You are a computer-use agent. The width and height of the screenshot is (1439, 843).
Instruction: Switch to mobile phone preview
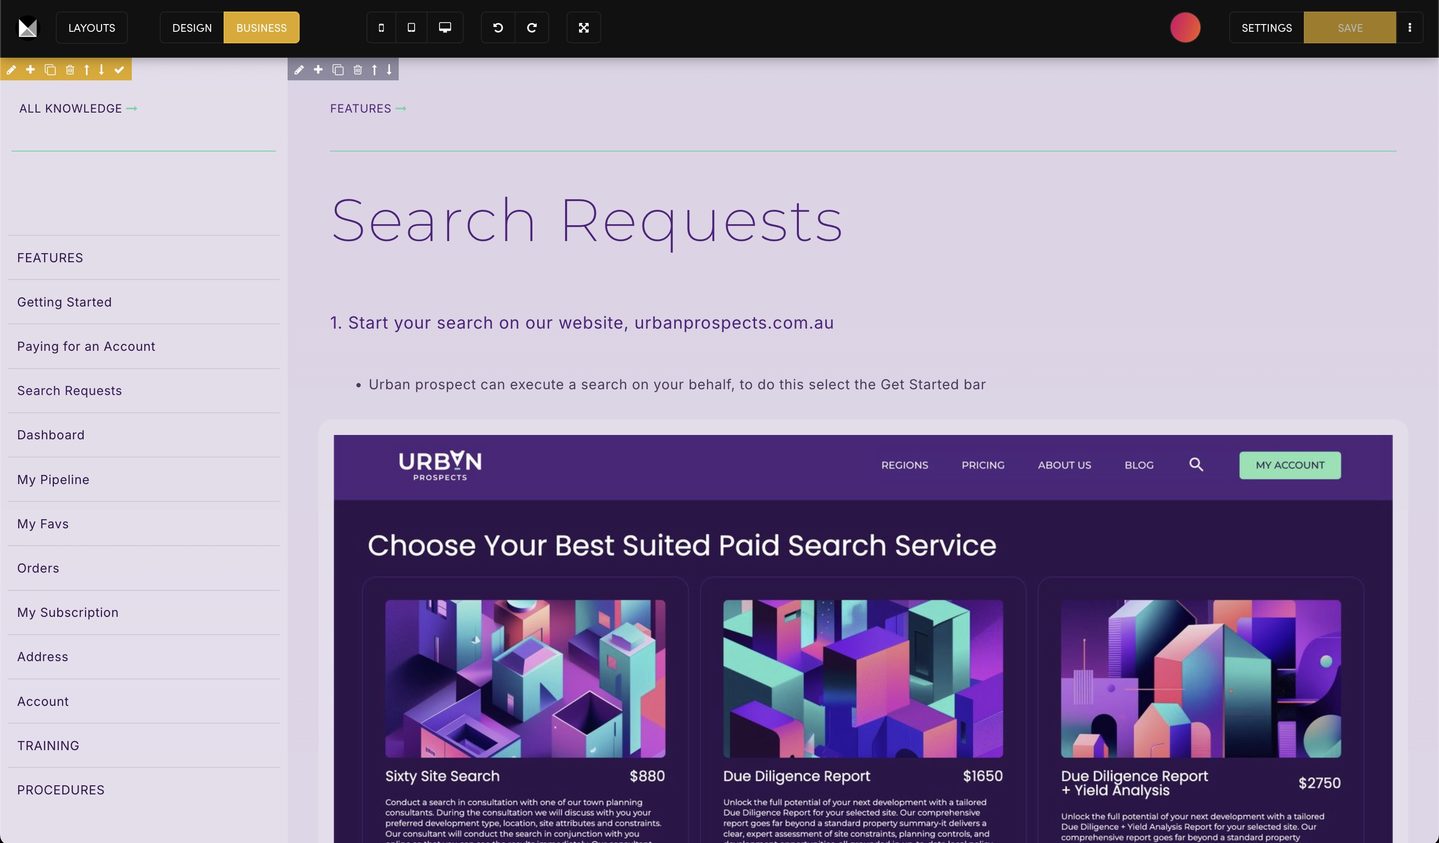tap(381, 28)
